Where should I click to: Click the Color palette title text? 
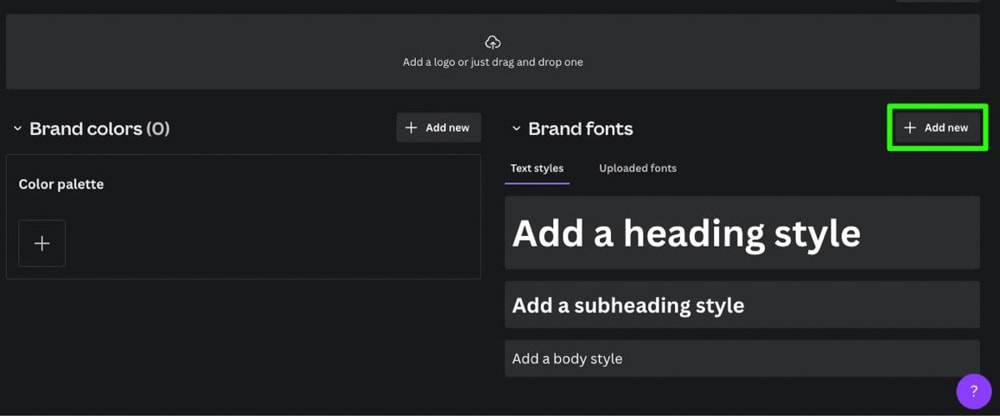(61, 184)
